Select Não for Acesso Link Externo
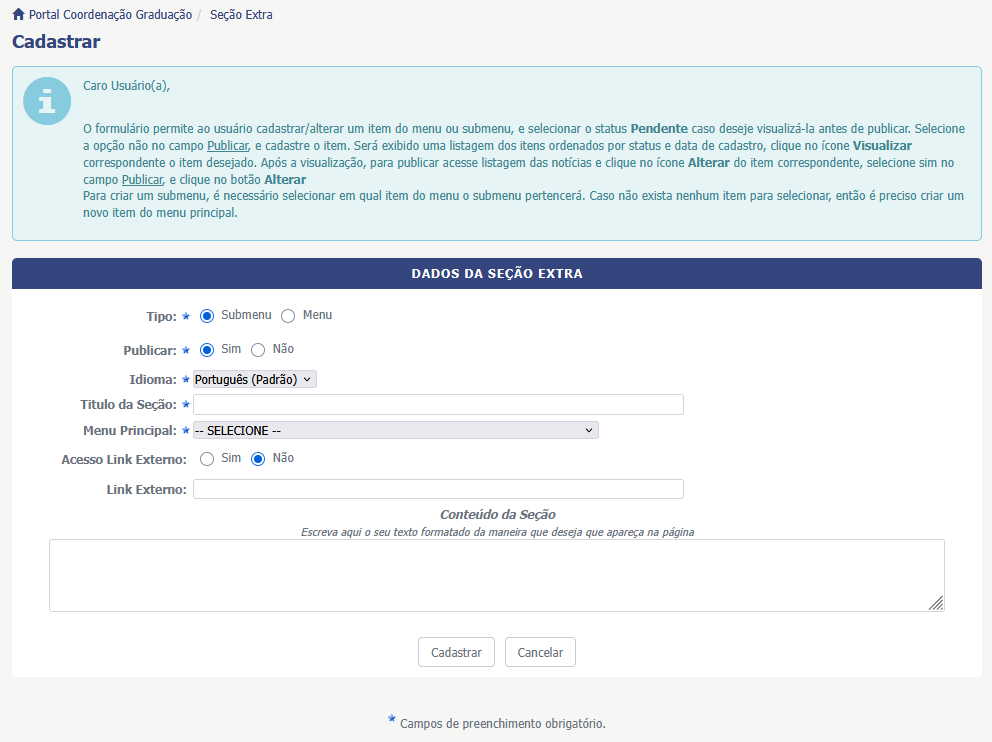Viewport: 992px width, 742px height. [x=257, y=459]
